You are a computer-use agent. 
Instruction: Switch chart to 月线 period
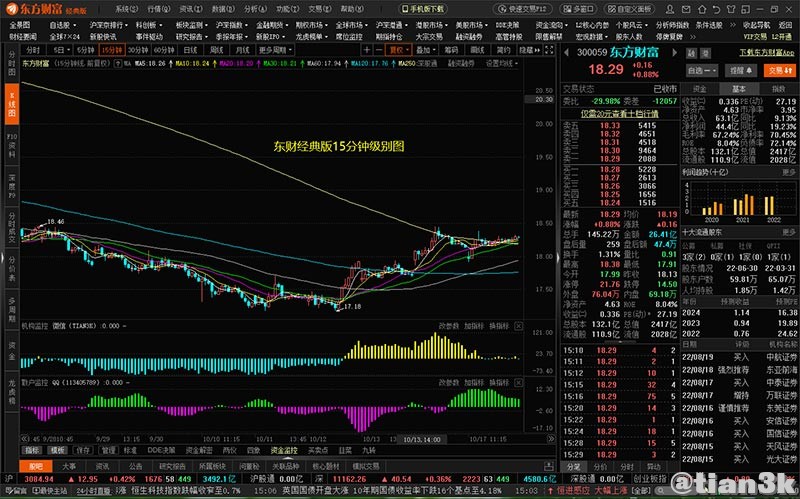(242, 49)
